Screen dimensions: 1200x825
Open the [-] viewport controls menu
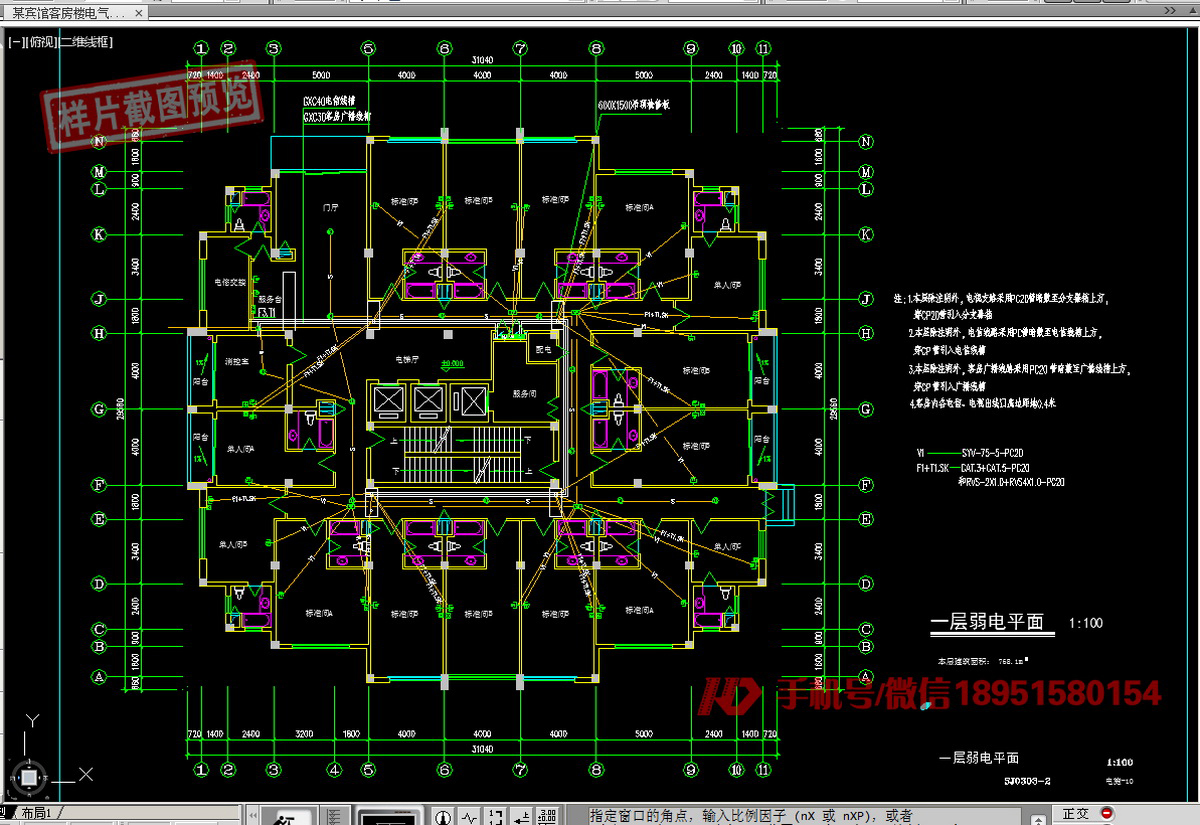16,42
